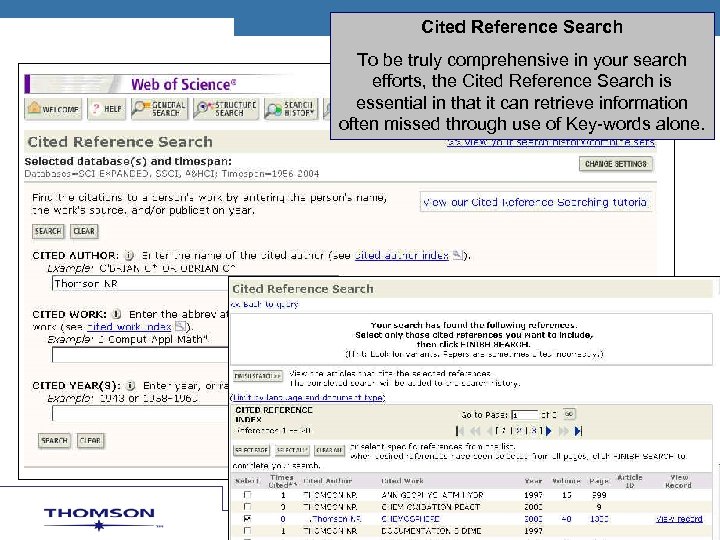Check the ANN GEOPHYS ATM HYDR row
720x540 pixels.
click(248, 495)
